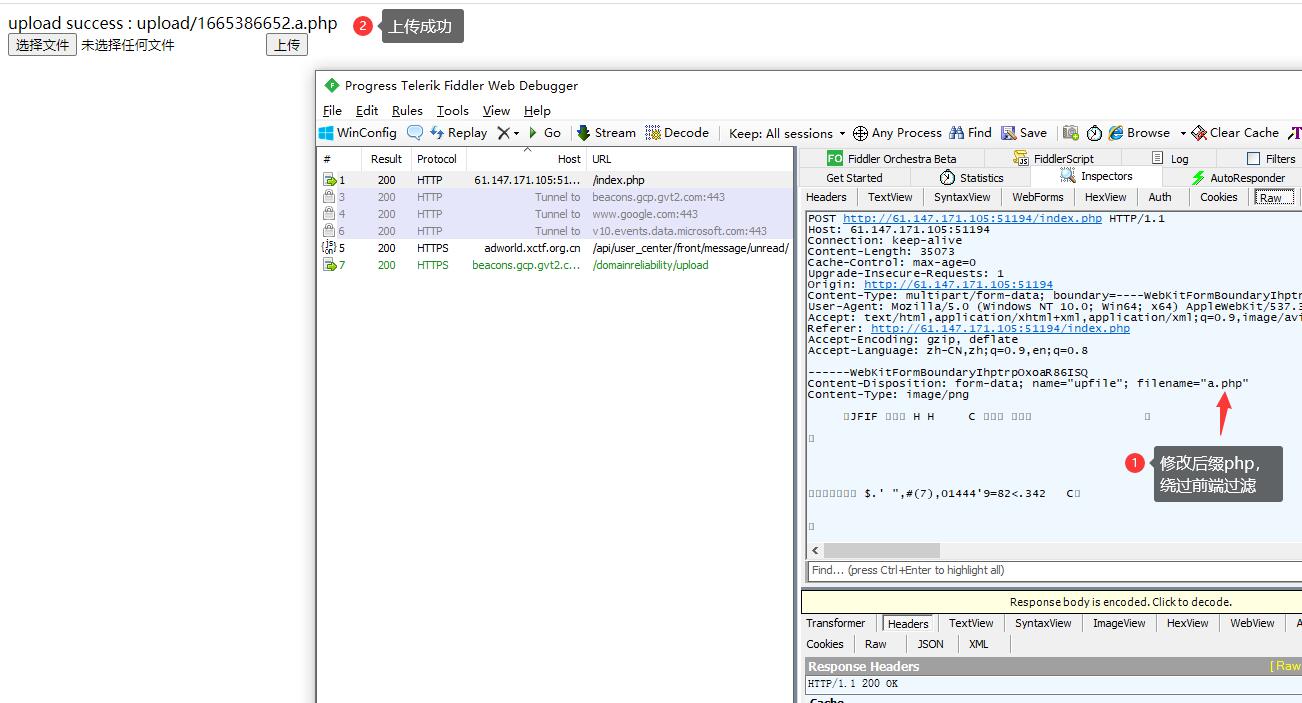The width and height of the screenshot is (1302, 703).
Task: Open response ImageView tab
Action: coord(1119,623)
